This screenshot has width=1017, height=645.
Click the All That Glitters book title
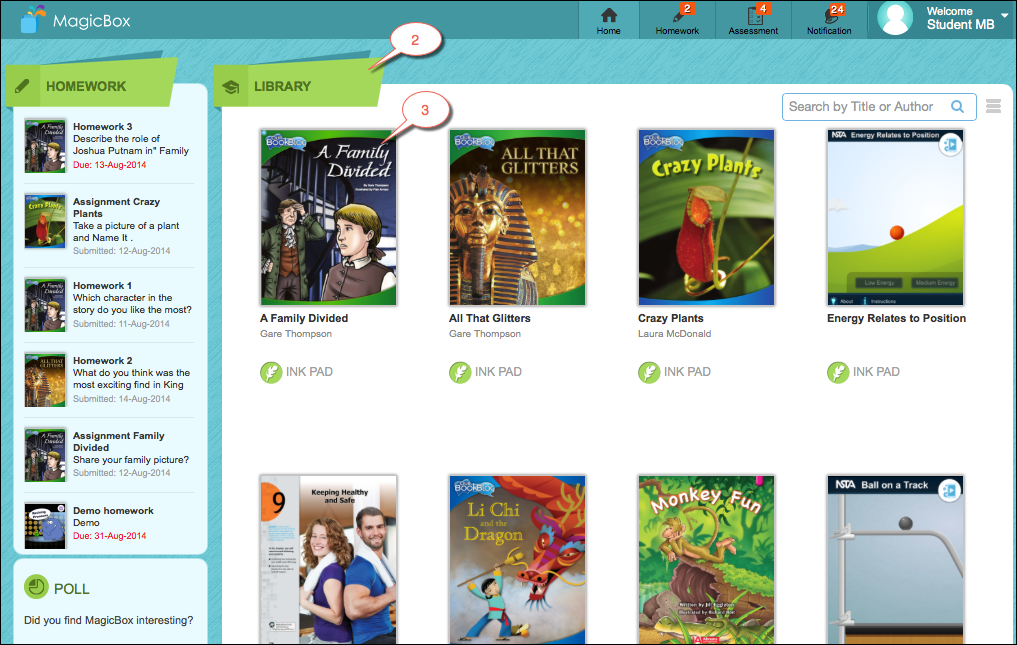point(490,318)
